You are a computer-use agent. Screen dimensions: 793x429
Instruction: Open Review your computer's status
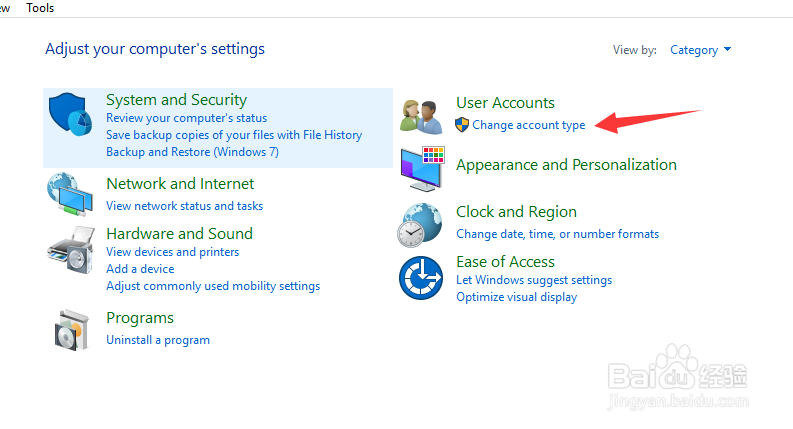click(186, 118)
